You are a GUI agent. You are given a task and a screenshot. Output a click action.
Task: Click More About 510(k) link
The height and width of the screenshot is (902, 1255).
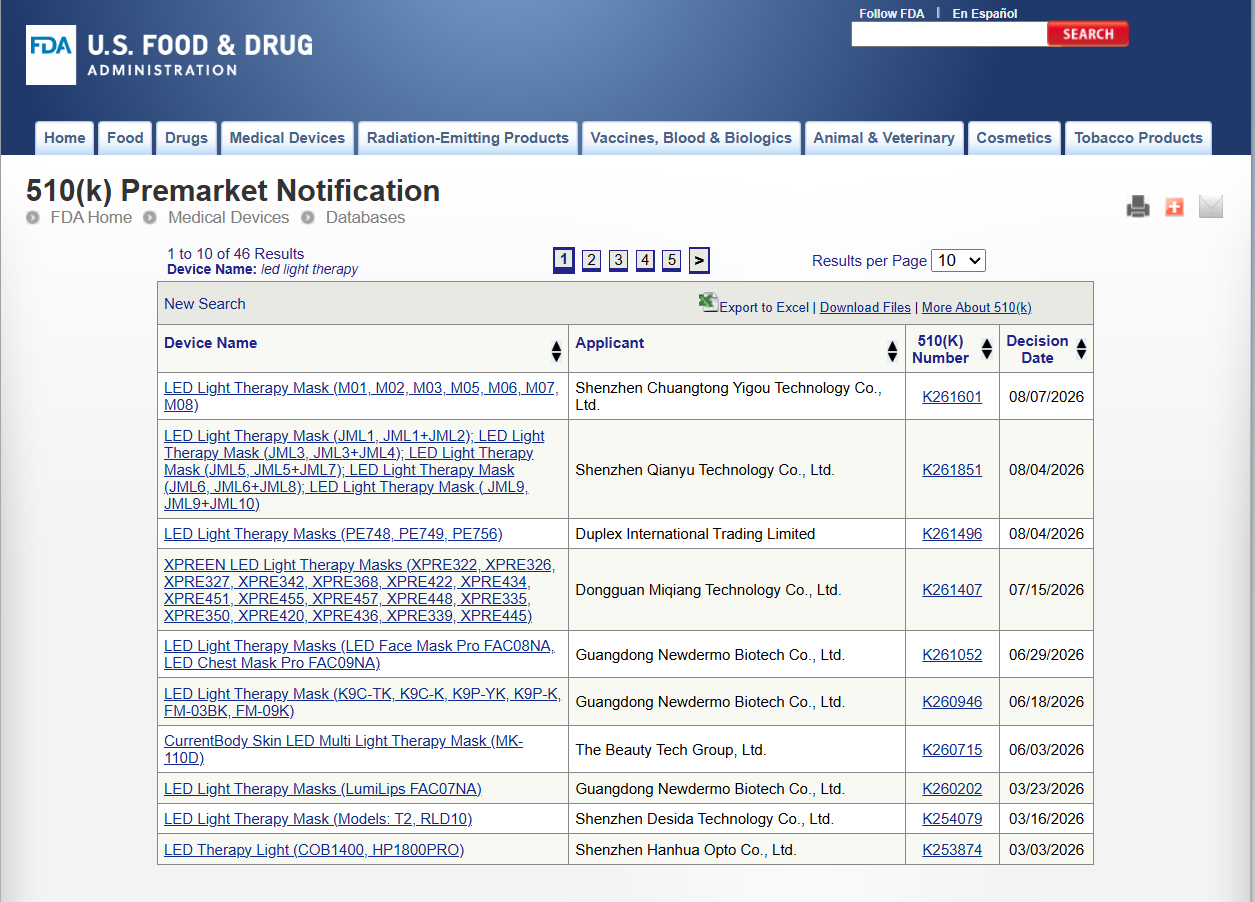[x=976, y=307]
